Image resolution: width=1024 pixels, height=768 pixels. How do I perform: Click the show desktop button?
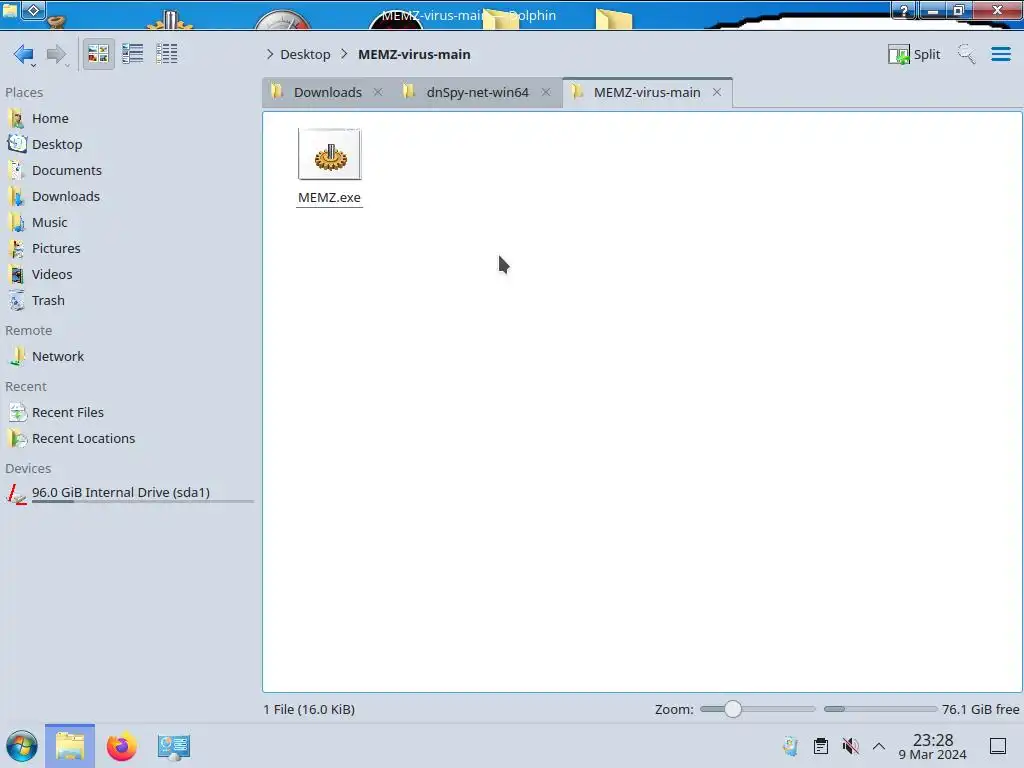coord(998,746)
